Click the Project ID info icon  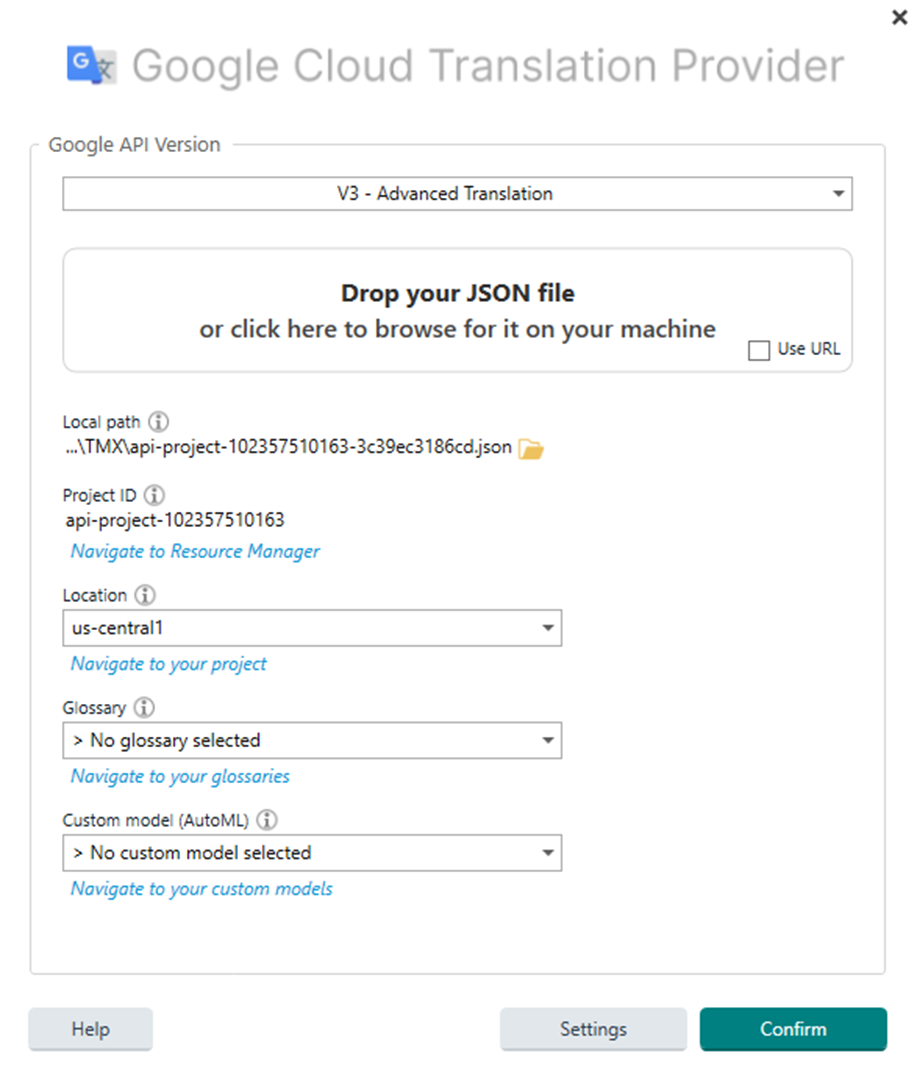point(155,494)
